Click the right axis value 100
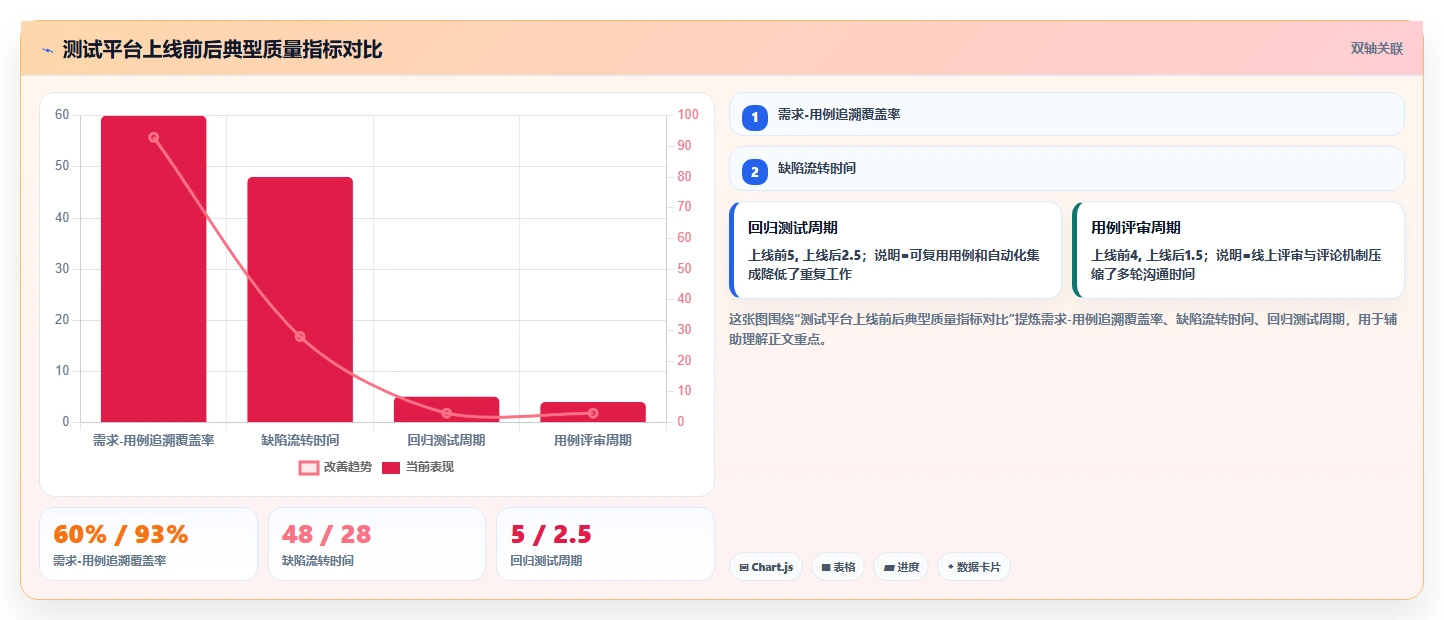The image size is (1444, 620). click(x=688, y=115)
